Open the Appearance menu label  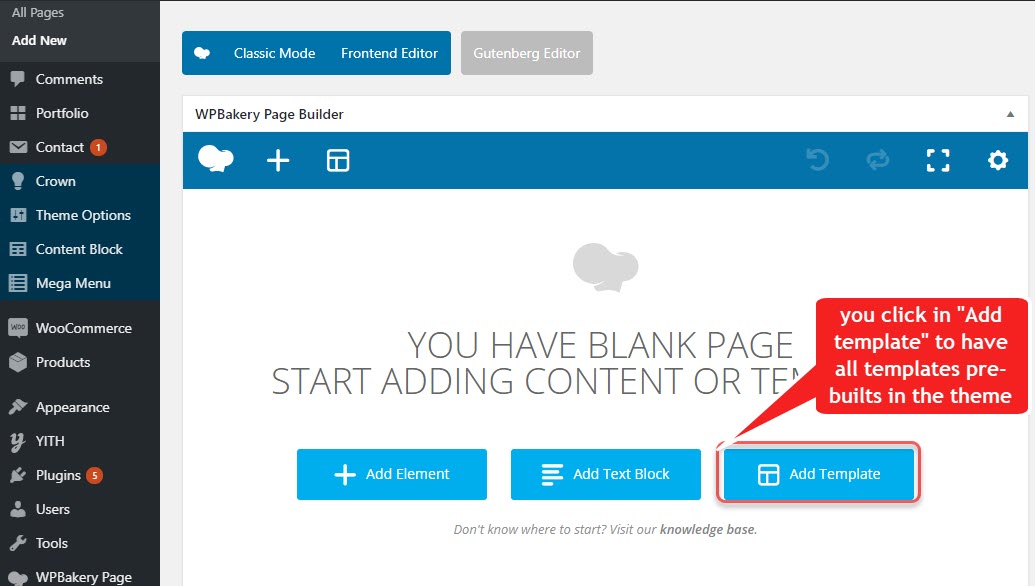(x=73, y=407)
